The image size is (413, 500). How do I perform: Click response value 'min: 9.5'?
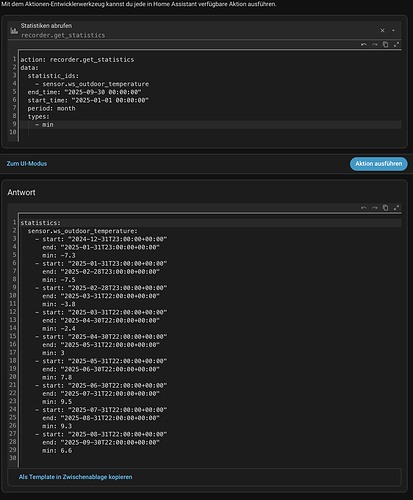tap(57, 402)
